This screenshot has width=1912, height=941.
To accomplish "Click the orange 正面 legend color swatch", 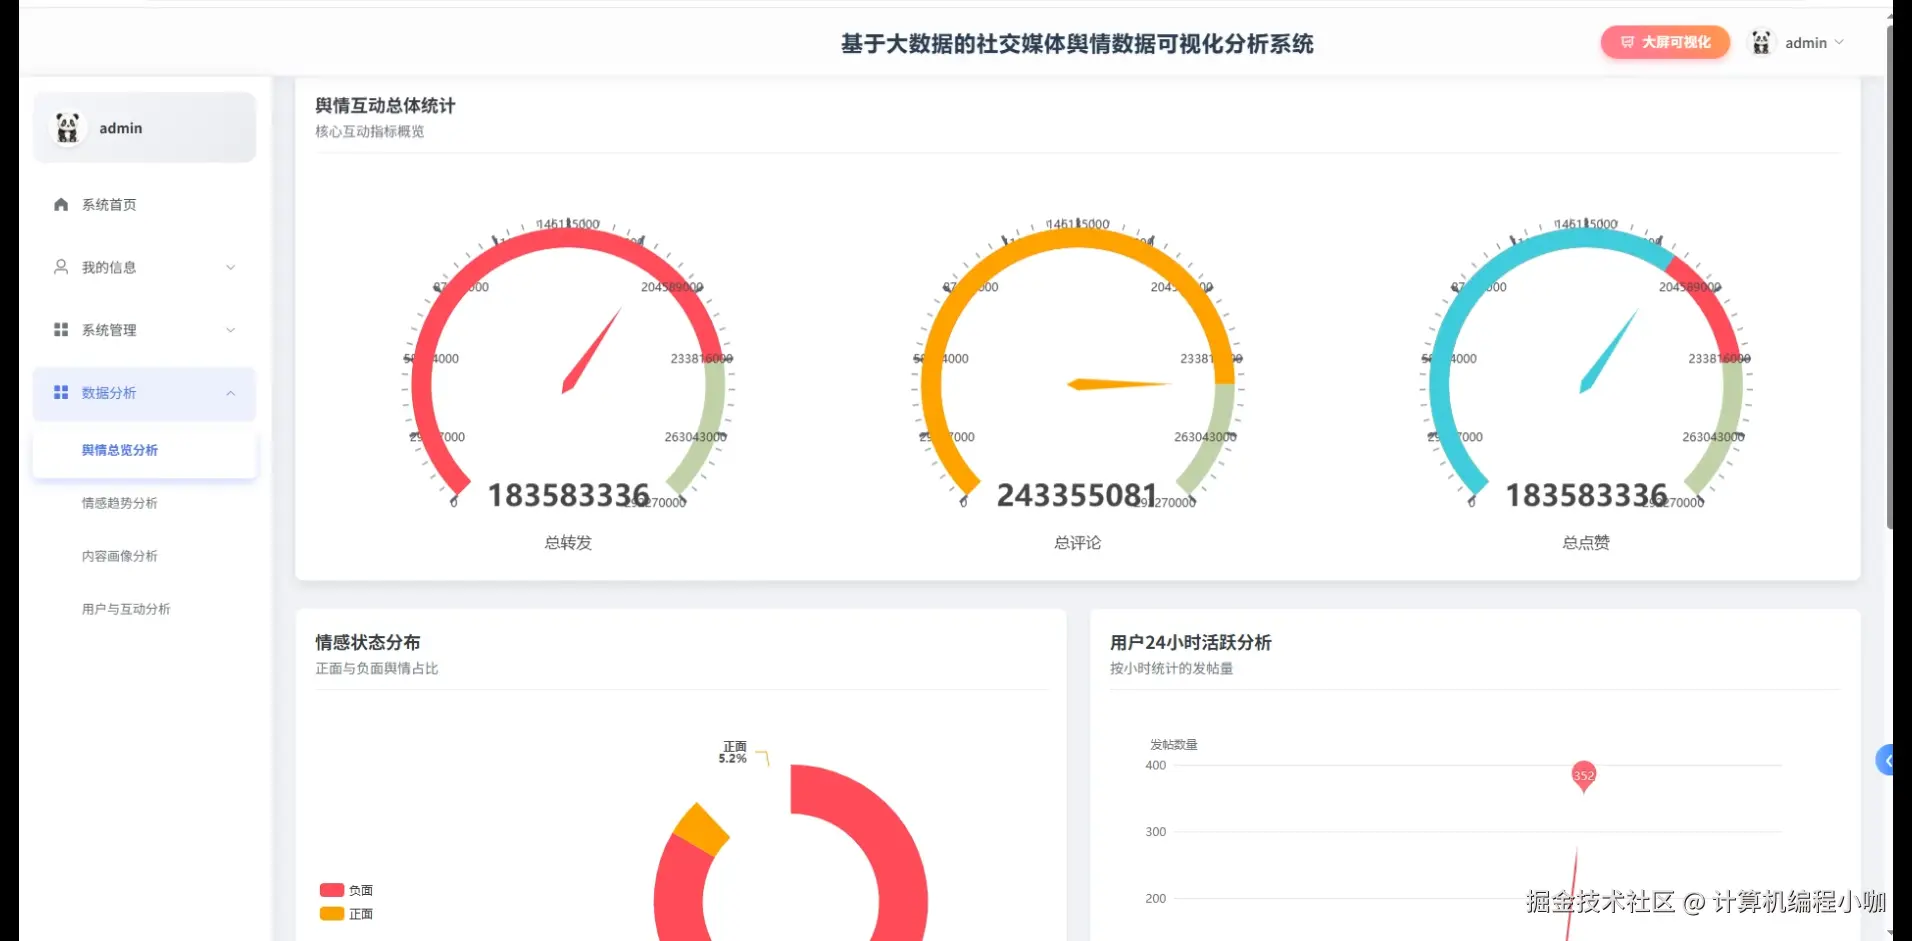I will pyautogui.click(x=332, y=914).
